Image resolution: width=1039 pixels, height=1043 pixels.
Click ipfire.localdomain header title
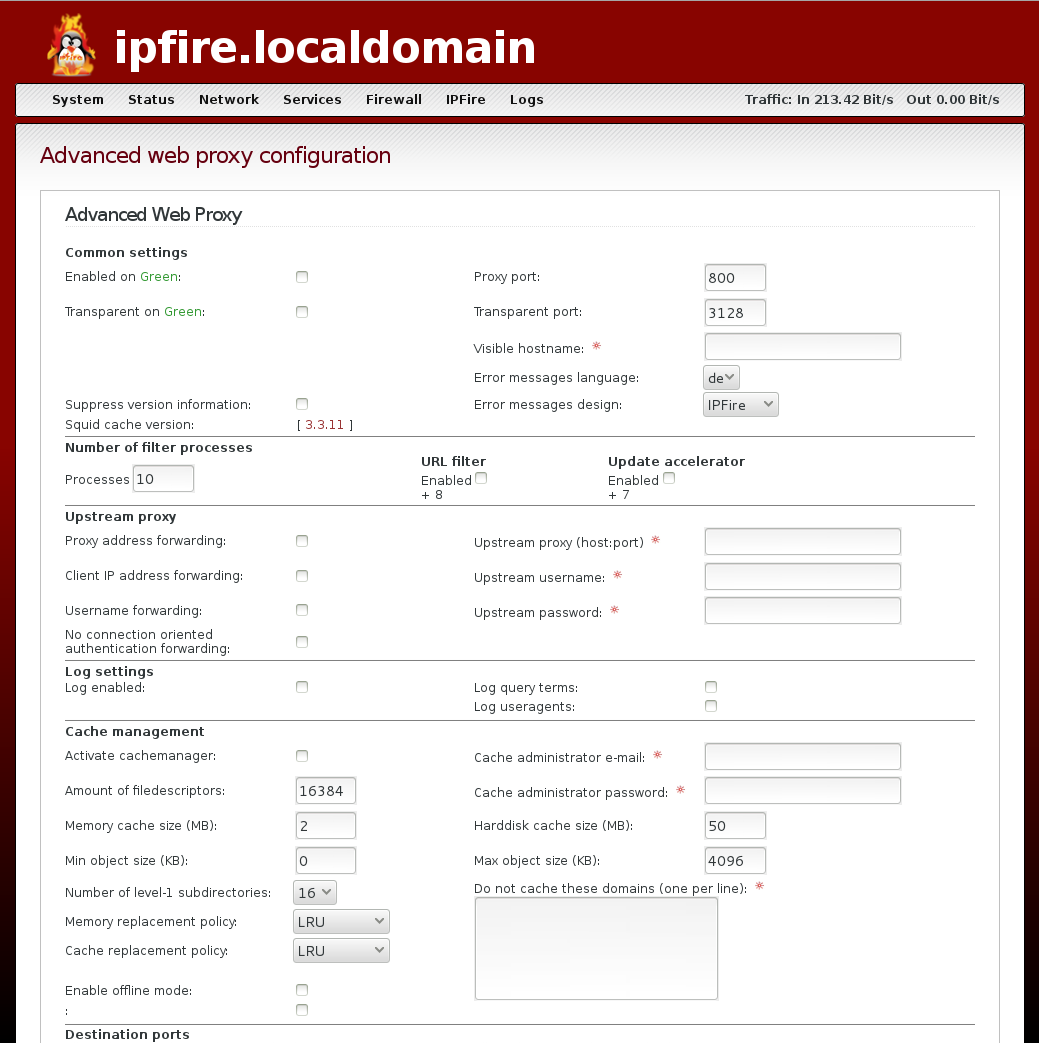coord(325,47)
